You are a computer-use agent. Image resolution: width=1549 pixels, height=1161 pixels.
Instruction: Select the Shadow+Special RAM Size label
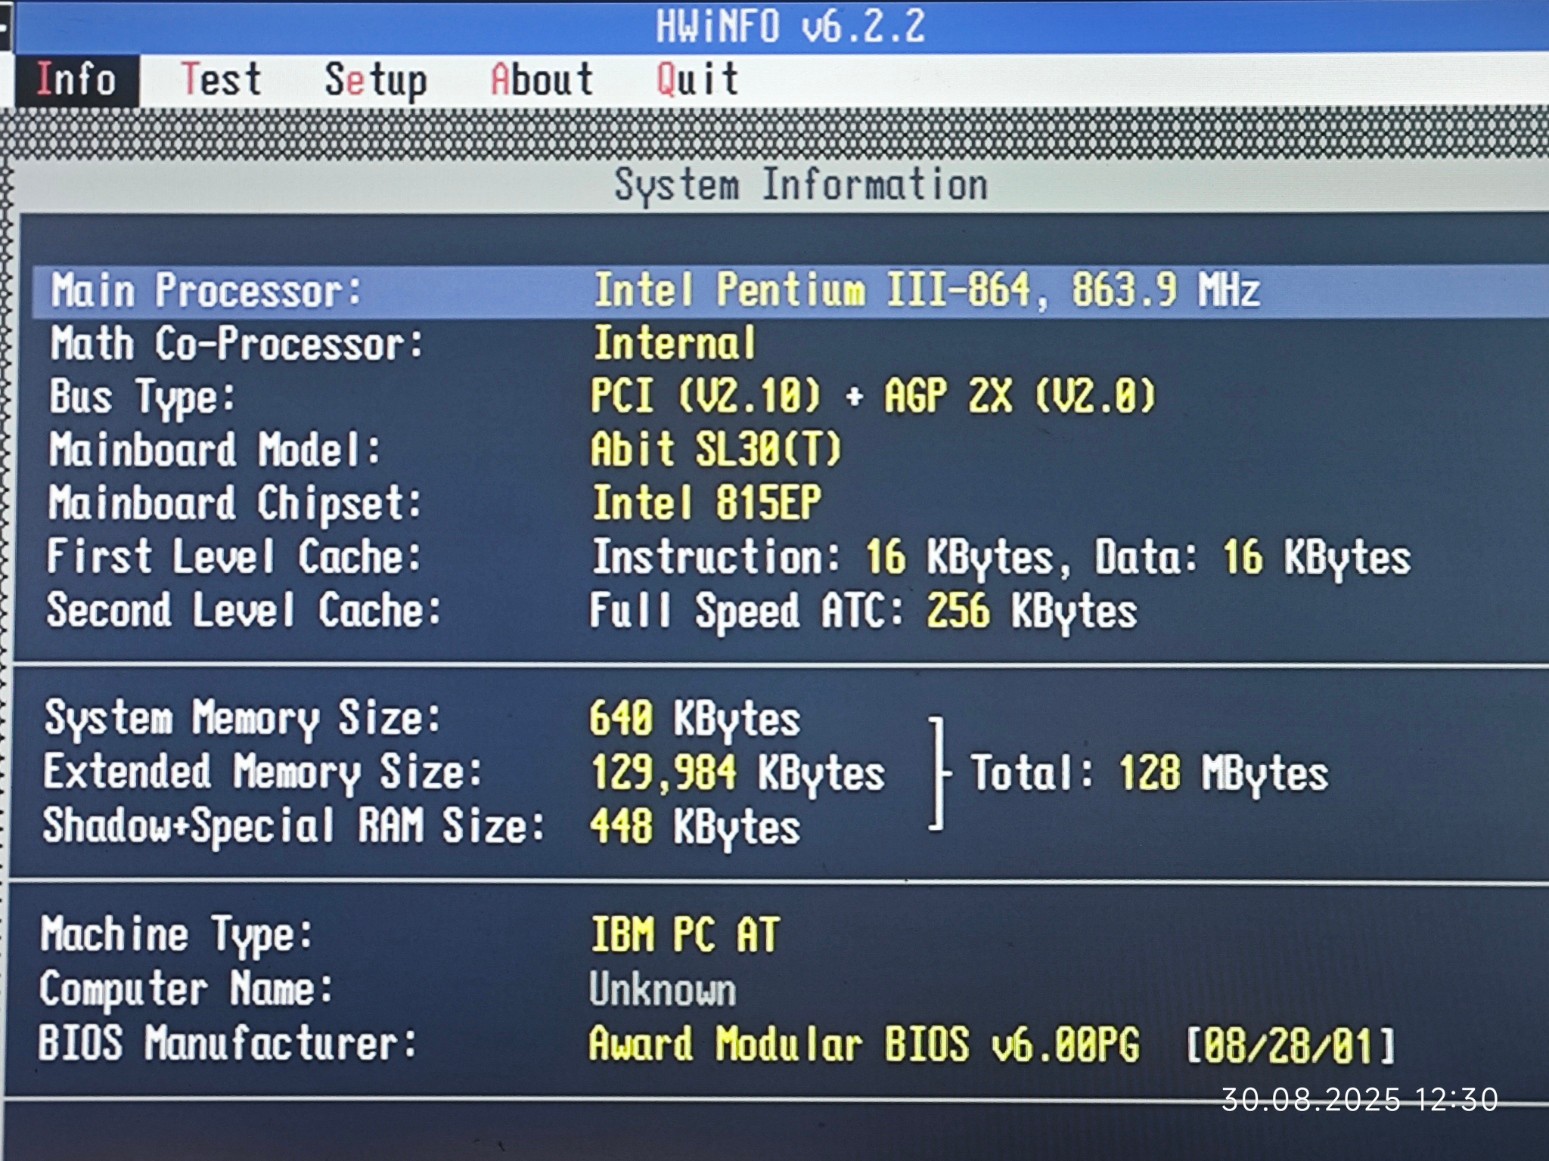tap(293, 826)
